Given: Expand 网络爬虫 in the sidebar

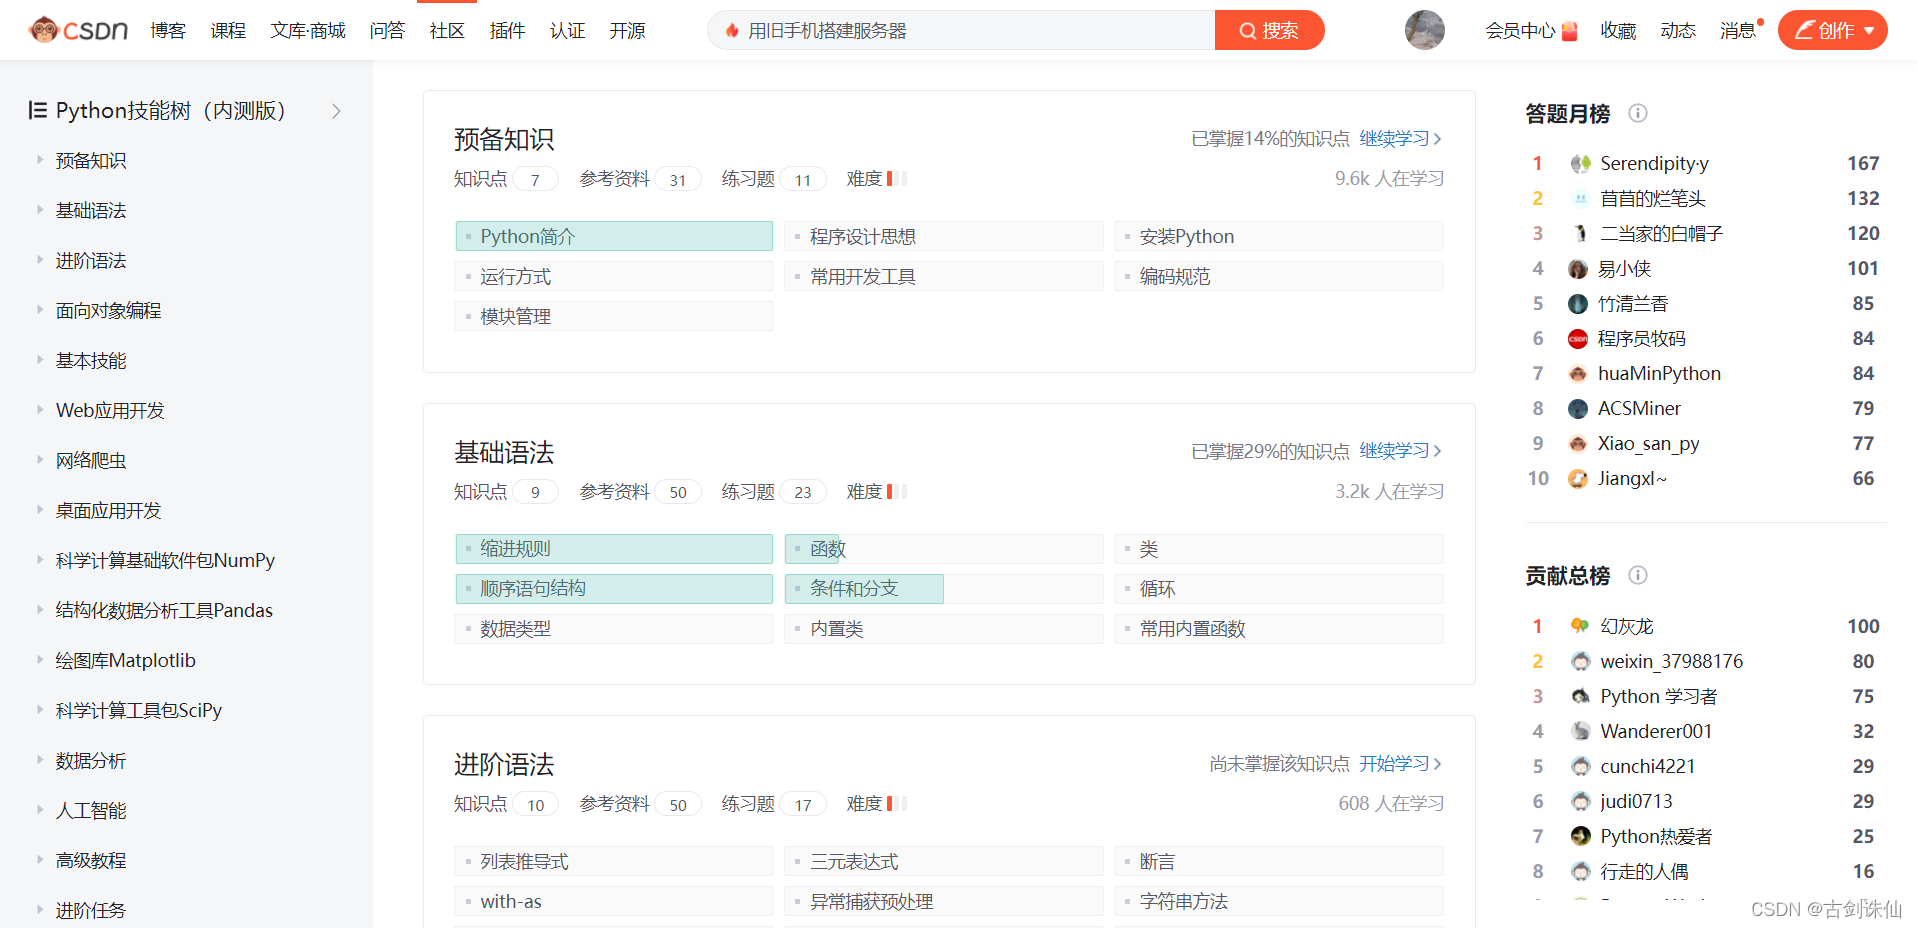Looking at the screenshot, I should pos(40,459).
